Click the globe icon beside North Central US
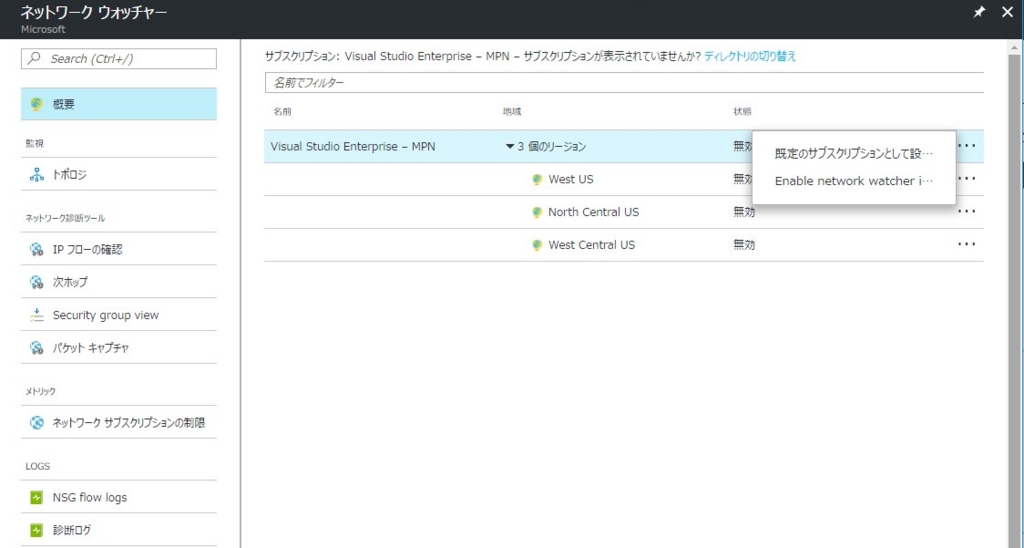 click(x=537, y=212)
